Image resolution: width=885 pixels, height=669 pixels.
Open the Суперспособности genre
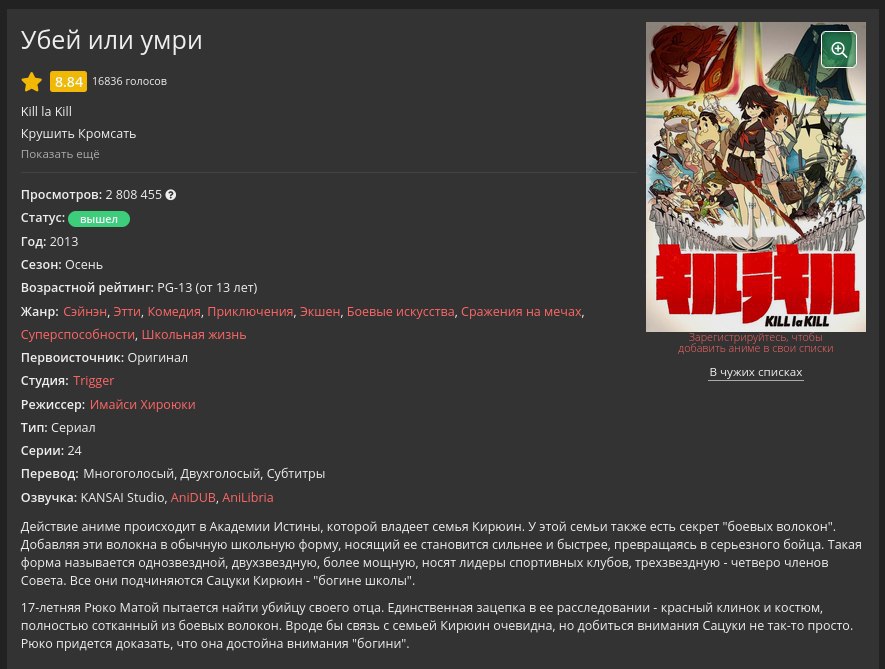pyautogui.click(x=78, y=335)
